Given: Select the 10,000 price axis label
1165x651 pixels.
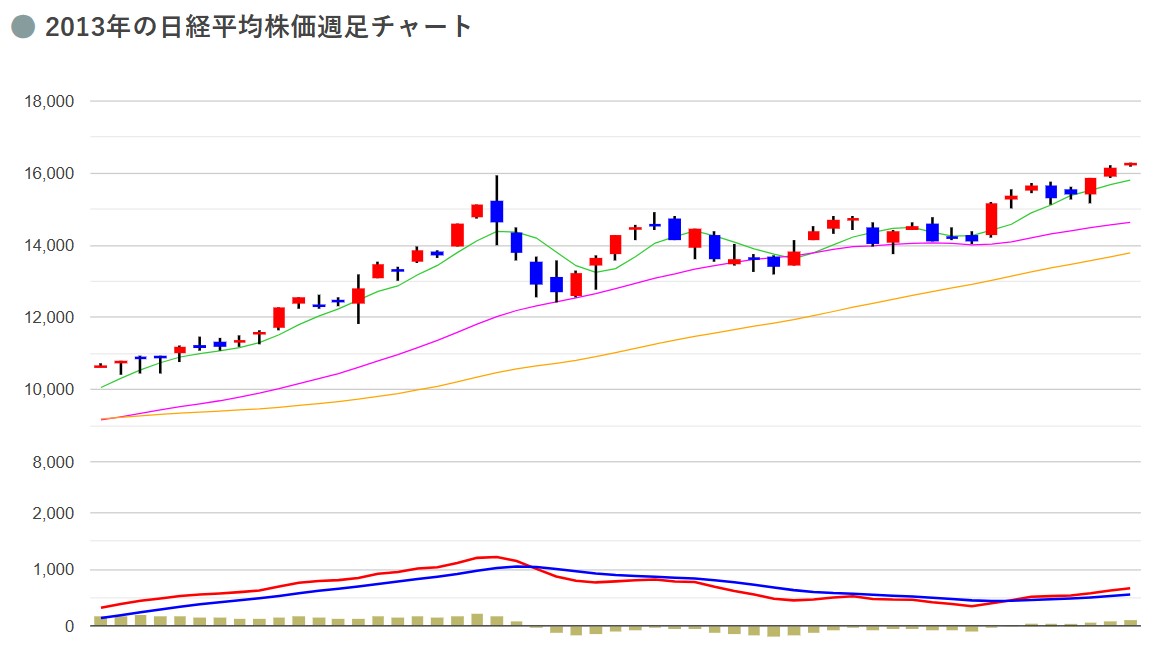Looking at the screenshot, I should click(49, 389).
